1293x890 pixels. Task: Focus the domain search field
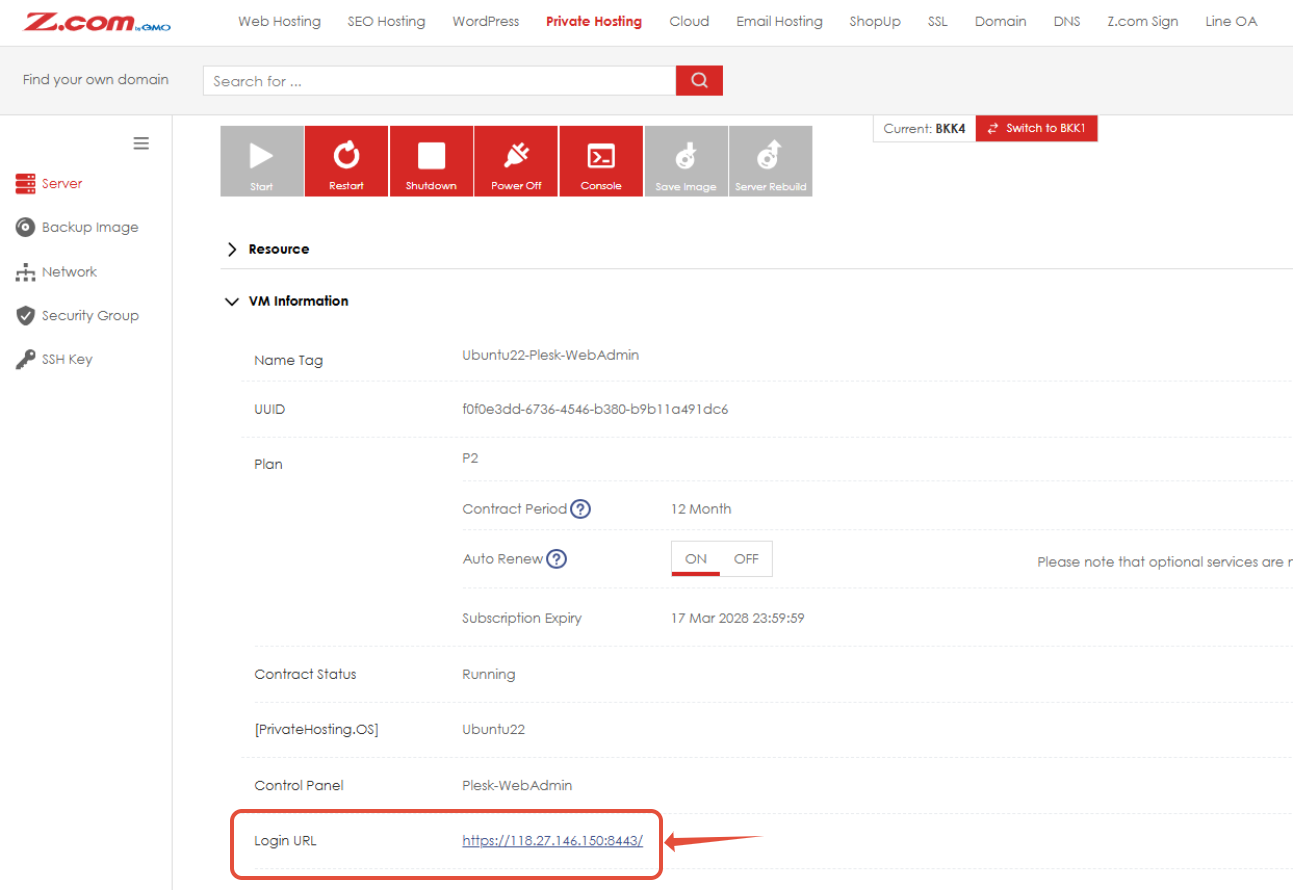[x=439, y=81]
